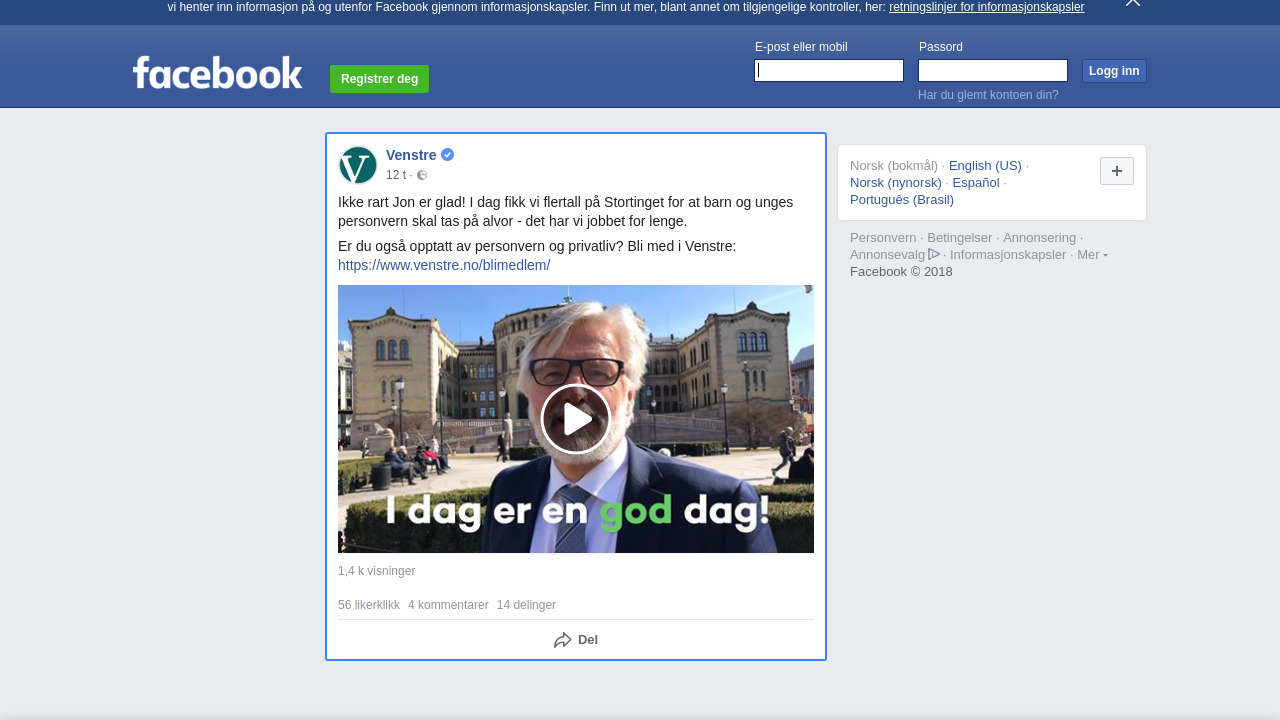Click the Facebook logo
The width and height of the screenshot is (1280, 720).
[x=217, y=72]
